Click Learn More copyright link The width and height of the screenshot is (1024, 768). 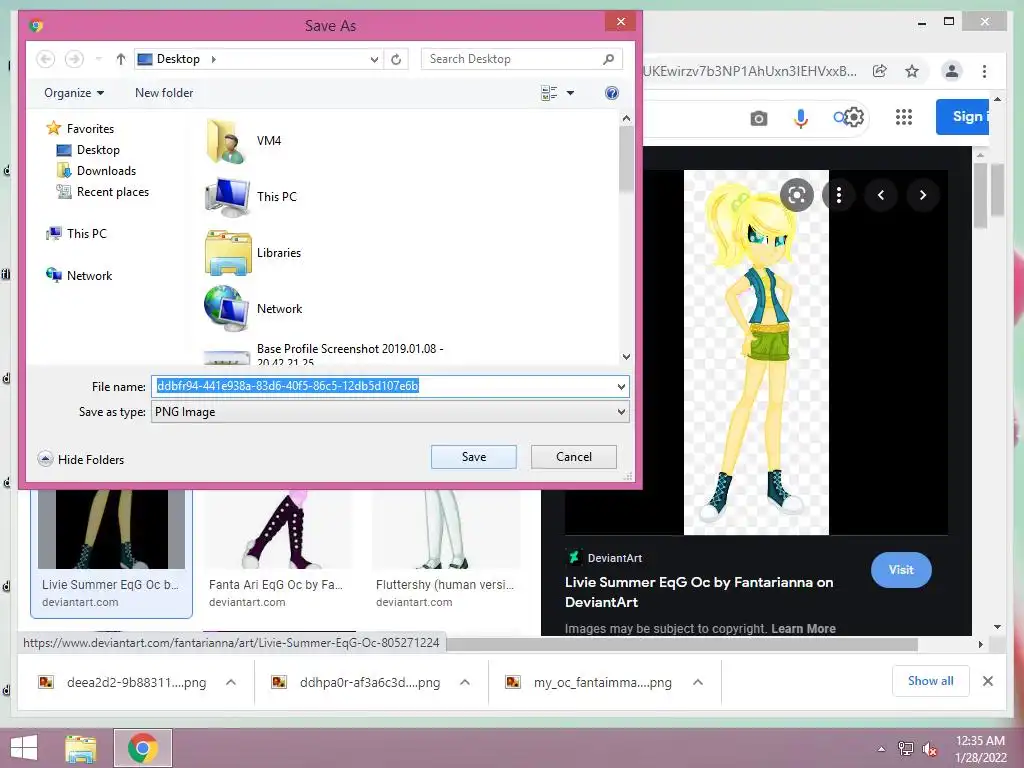click(803, 628)
